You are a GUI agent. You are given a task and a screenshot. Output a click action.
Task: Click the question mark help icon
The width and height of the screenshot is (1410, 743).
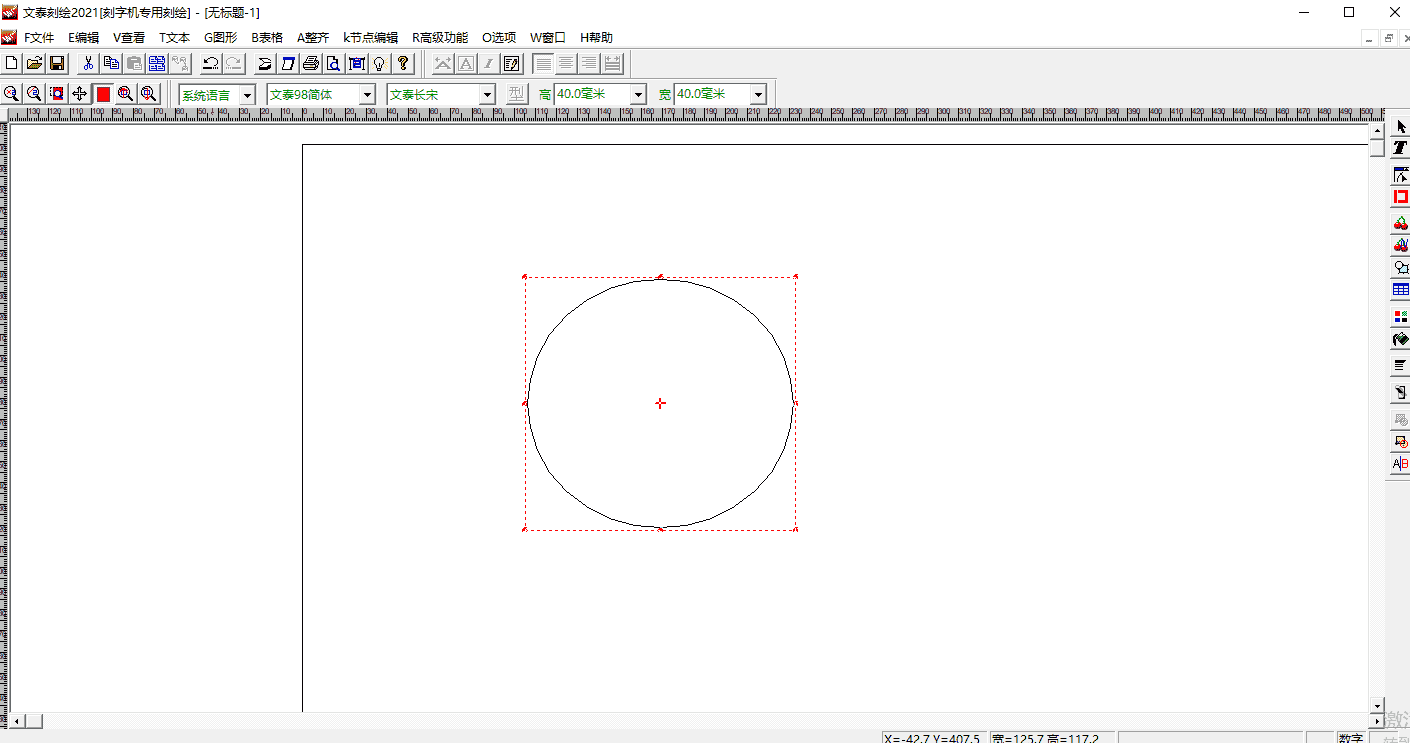403,64
